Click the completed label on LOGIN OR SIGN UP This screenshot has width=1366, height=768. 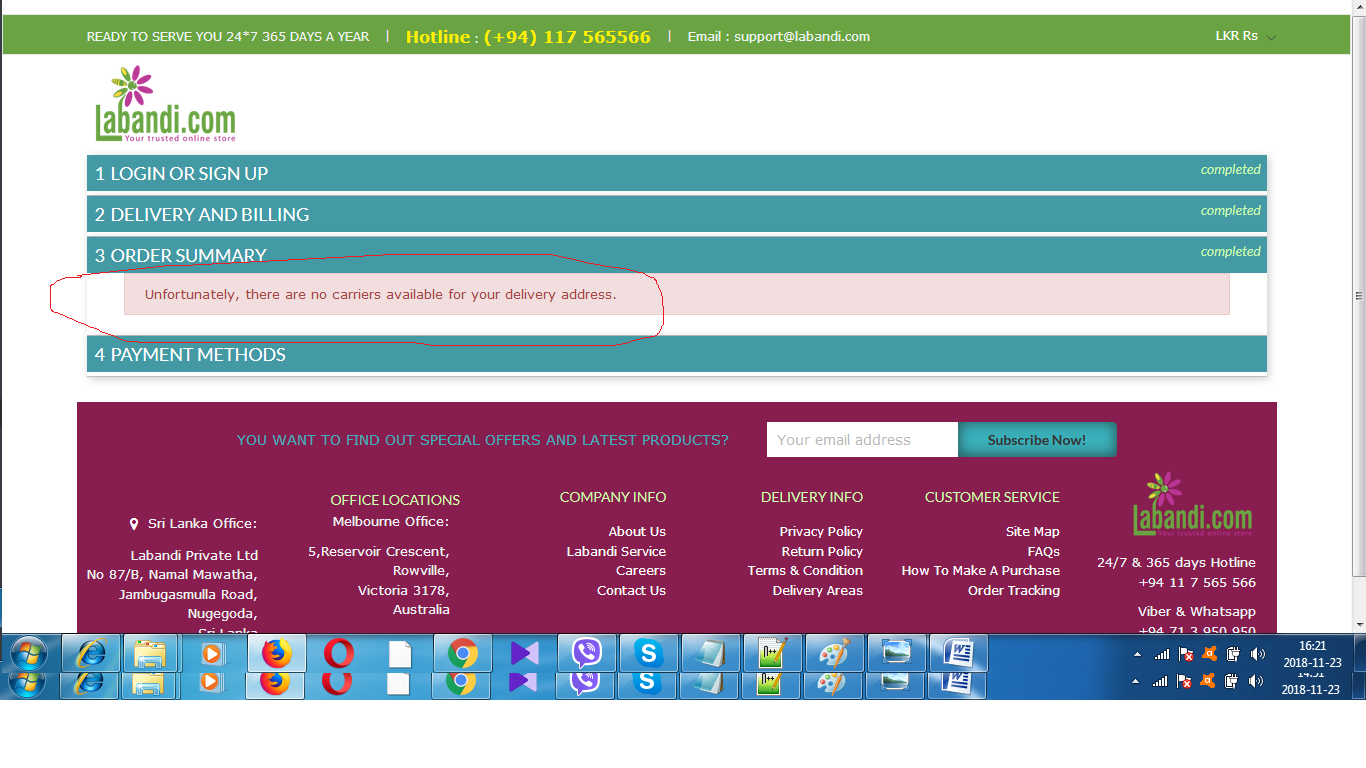click(x=1231, y=169)
